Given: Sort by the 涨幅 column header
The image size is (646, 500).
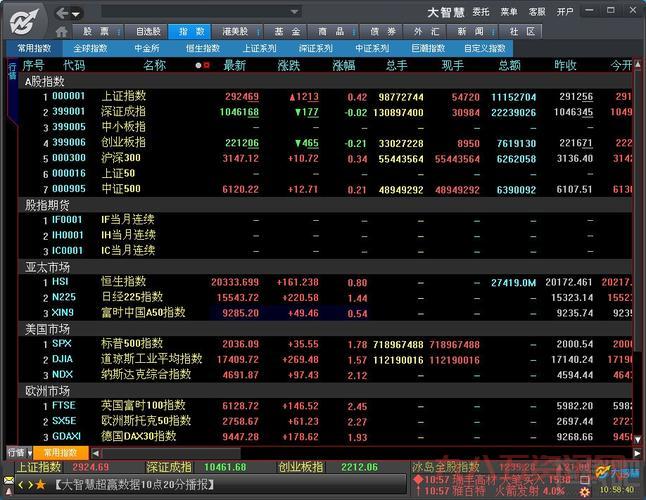Looking at the screenshot, I should click(343, 65).
